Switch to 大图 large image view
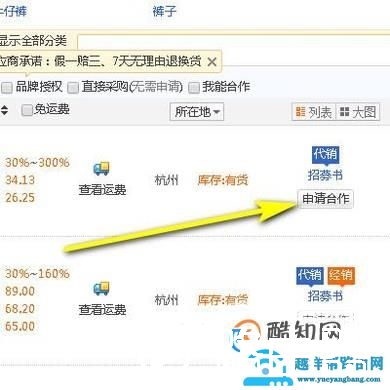The image size is (390, 390). tap(358, 112)
